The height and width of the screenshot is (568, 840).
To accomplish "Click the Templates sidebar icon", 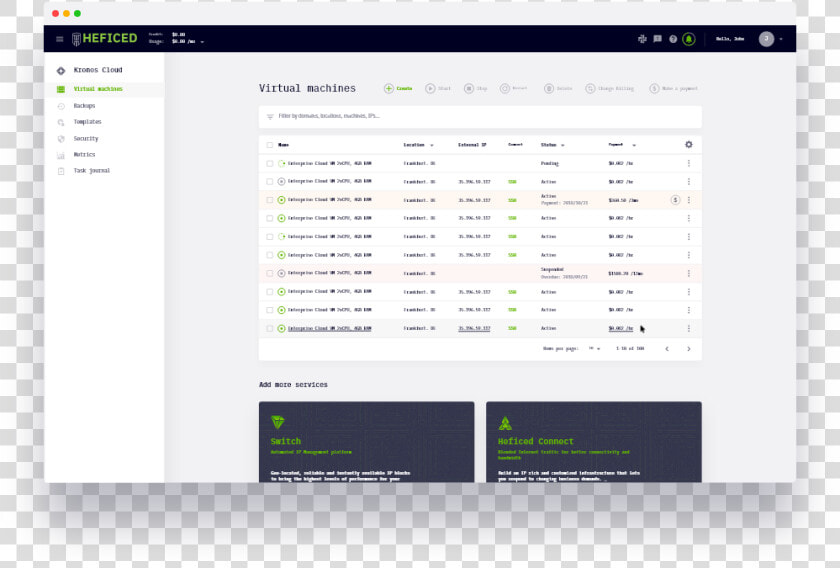I will pyautogui.click(x=61, y=122).
